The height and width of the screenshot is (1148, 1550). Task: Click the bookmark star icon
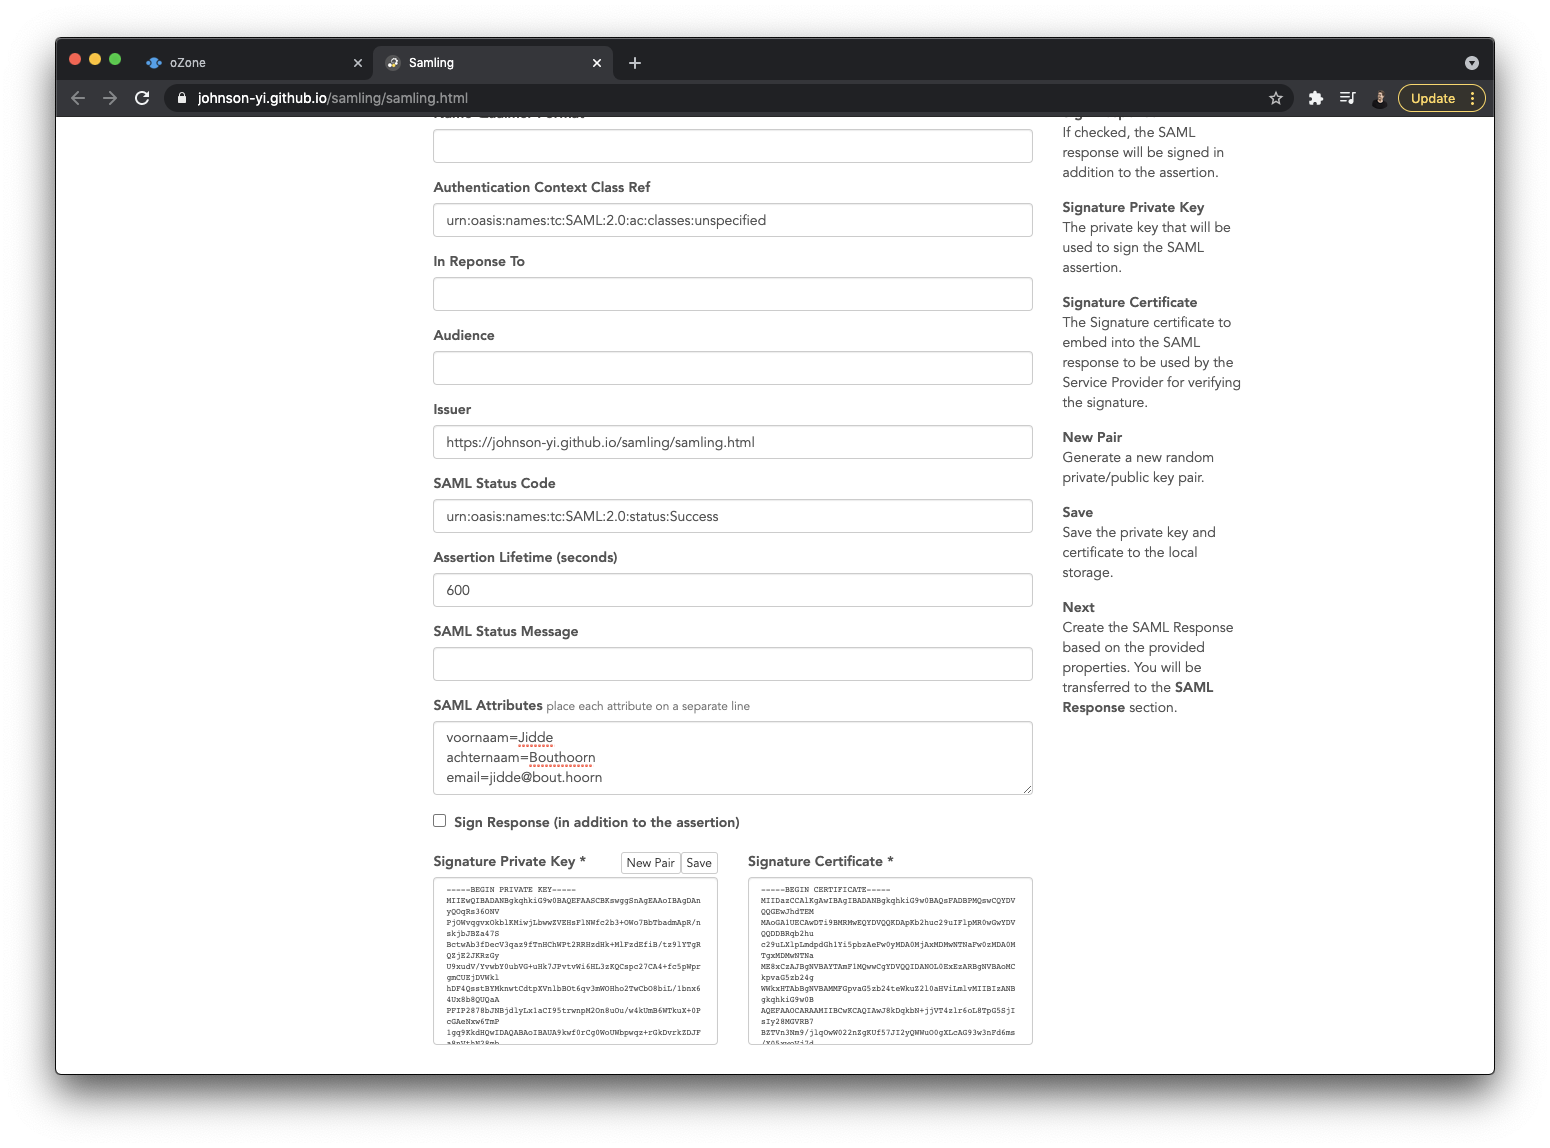pos(1276,98)
